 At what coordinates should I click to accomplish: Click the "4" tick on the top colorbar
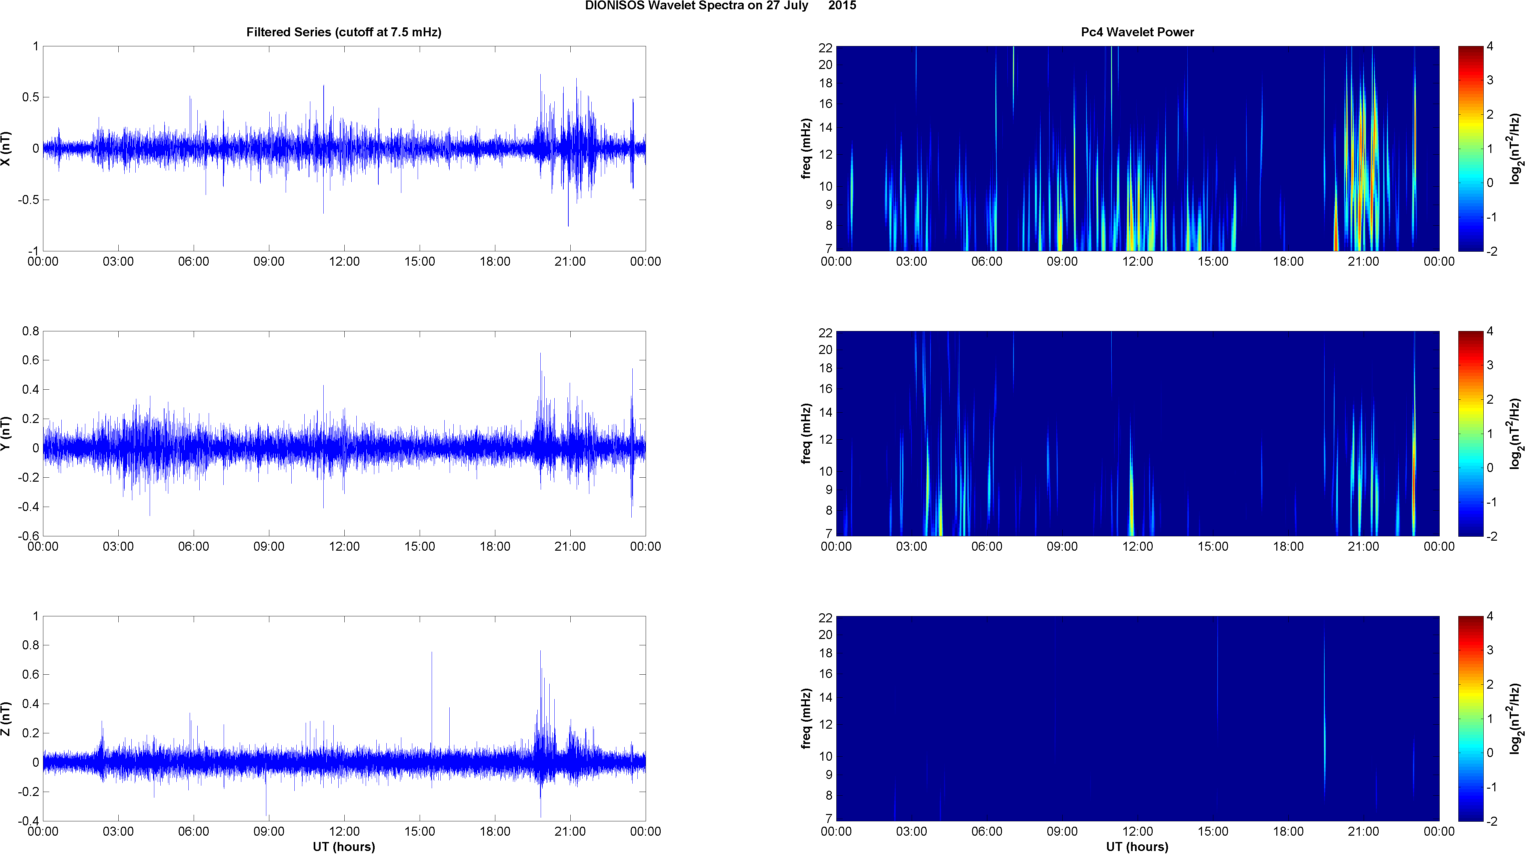point(1490,47)
